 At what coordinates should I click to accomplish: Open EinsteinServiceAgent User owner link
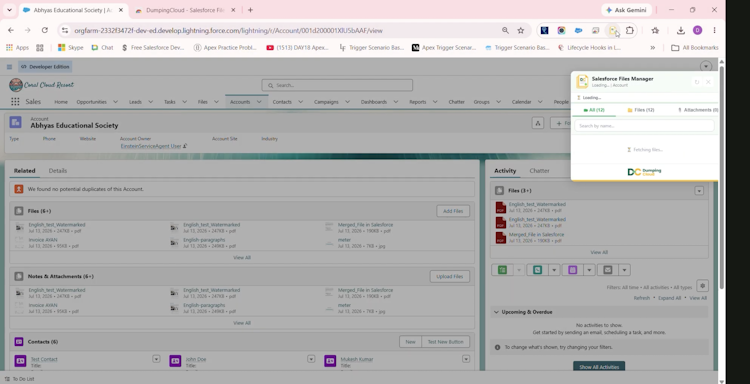151,146
